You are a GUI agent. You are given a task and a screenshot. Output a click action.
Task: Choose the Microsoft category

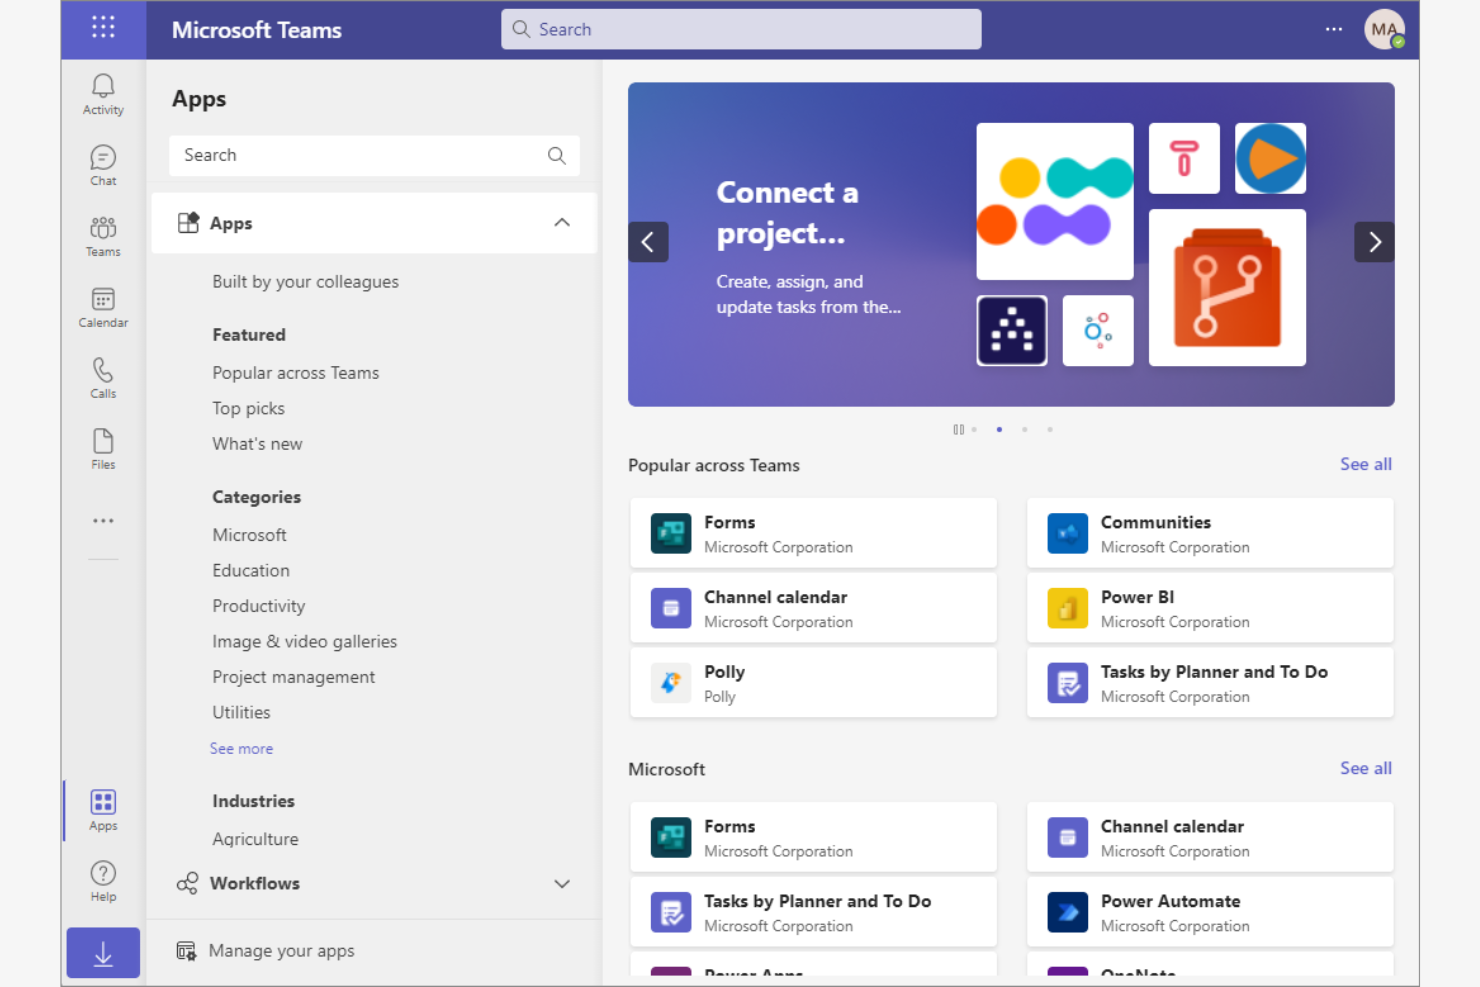coord(249,535)
